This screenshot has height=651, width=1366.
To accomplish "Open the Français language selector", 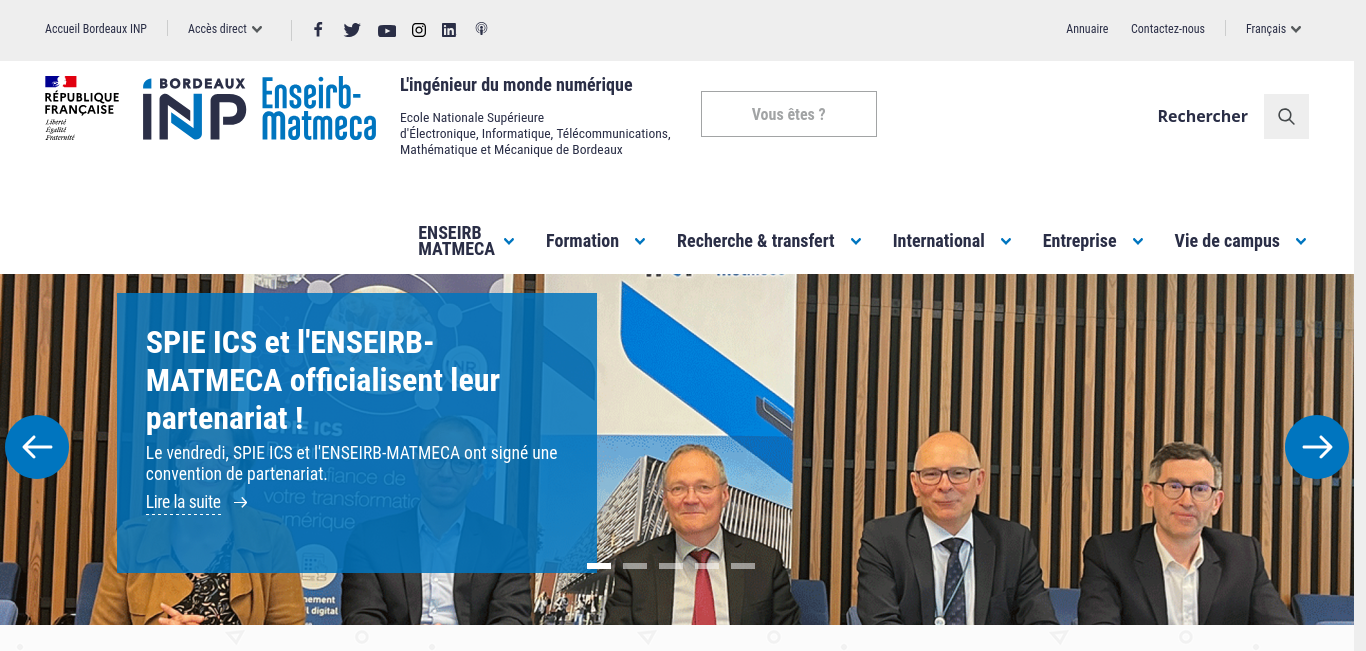I will click(1273, 29).
